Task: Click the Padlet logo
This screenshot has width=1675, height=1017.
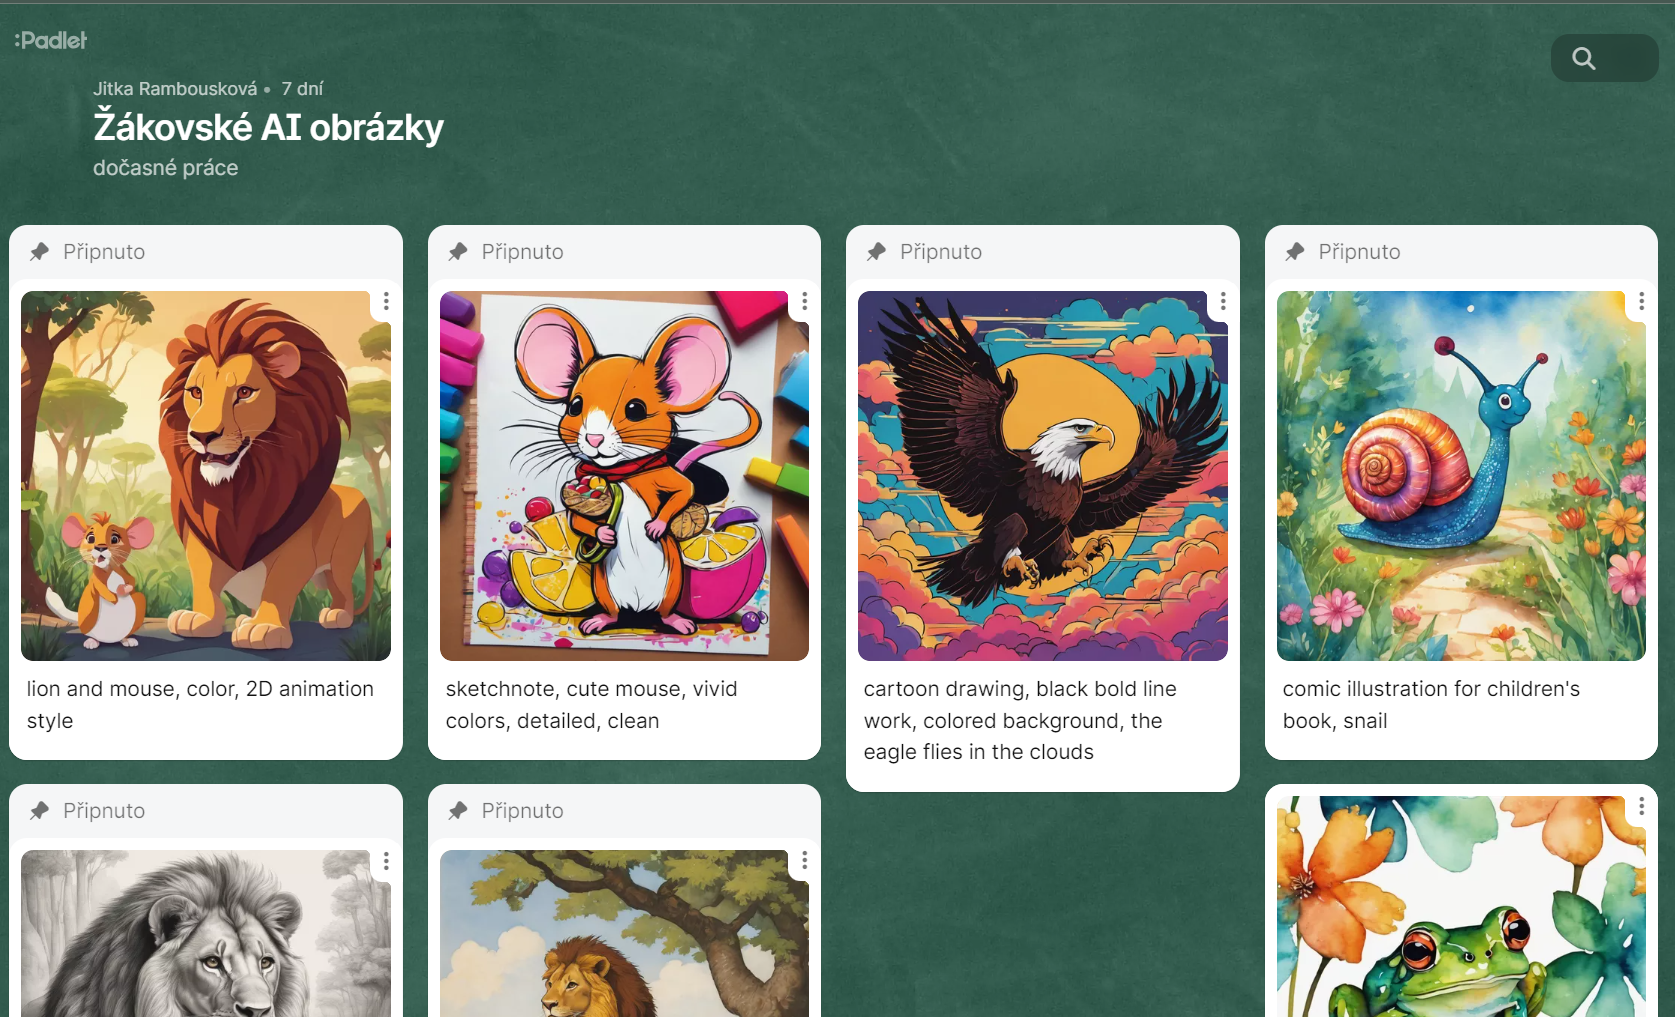Action: coord(51,40)
